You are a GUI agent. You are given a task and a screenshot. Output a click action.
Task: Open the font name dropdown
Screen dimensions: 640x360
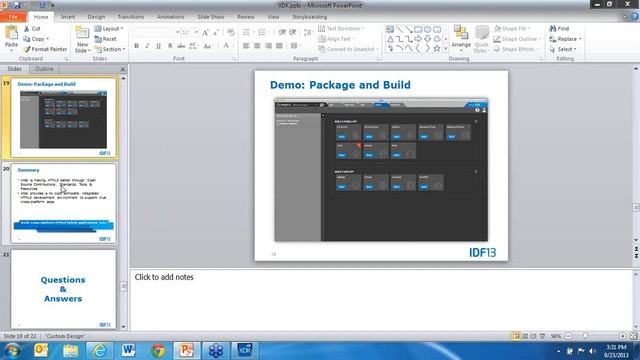pos(178,32)
